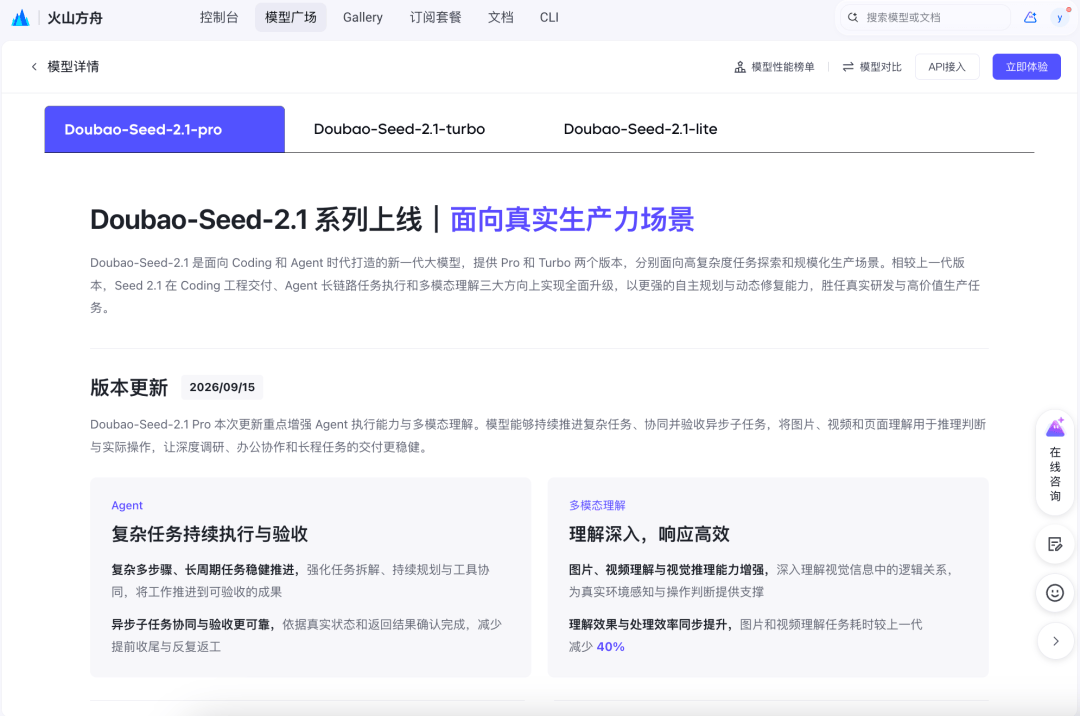Switch to the Doubao-Seed-2.1-turbo tab
1080x716 pixels.
point(399,129)
